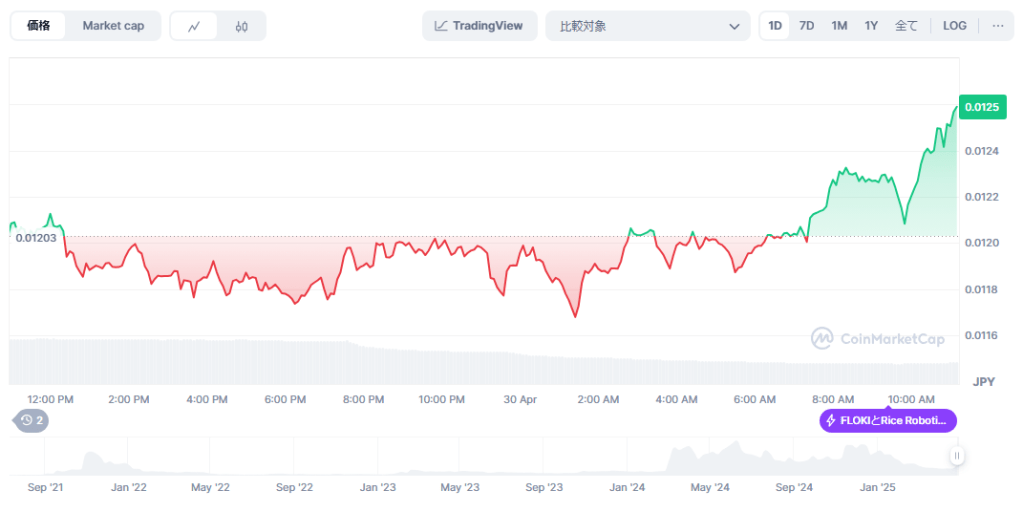Click the 0.01203 opening price label
Viewport: 1023px width, 512px height.
(35, 238)
